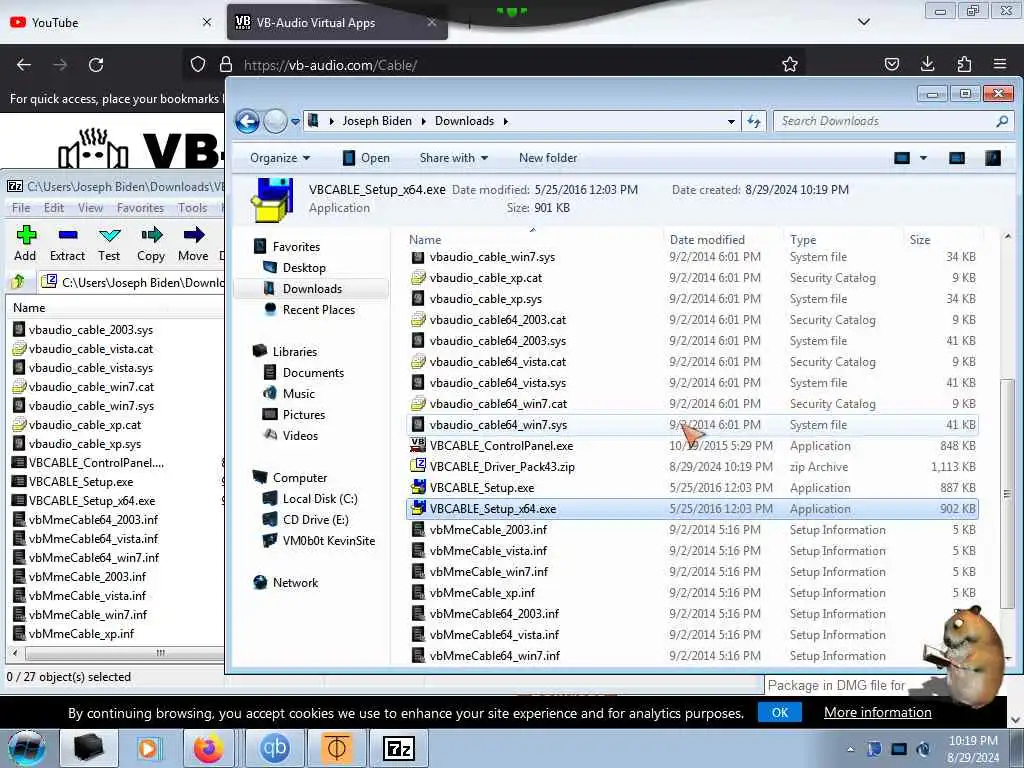Switch to 7-Zip in the taskbar
This screenshot has height=768, width=1024.
click(398, 748)
